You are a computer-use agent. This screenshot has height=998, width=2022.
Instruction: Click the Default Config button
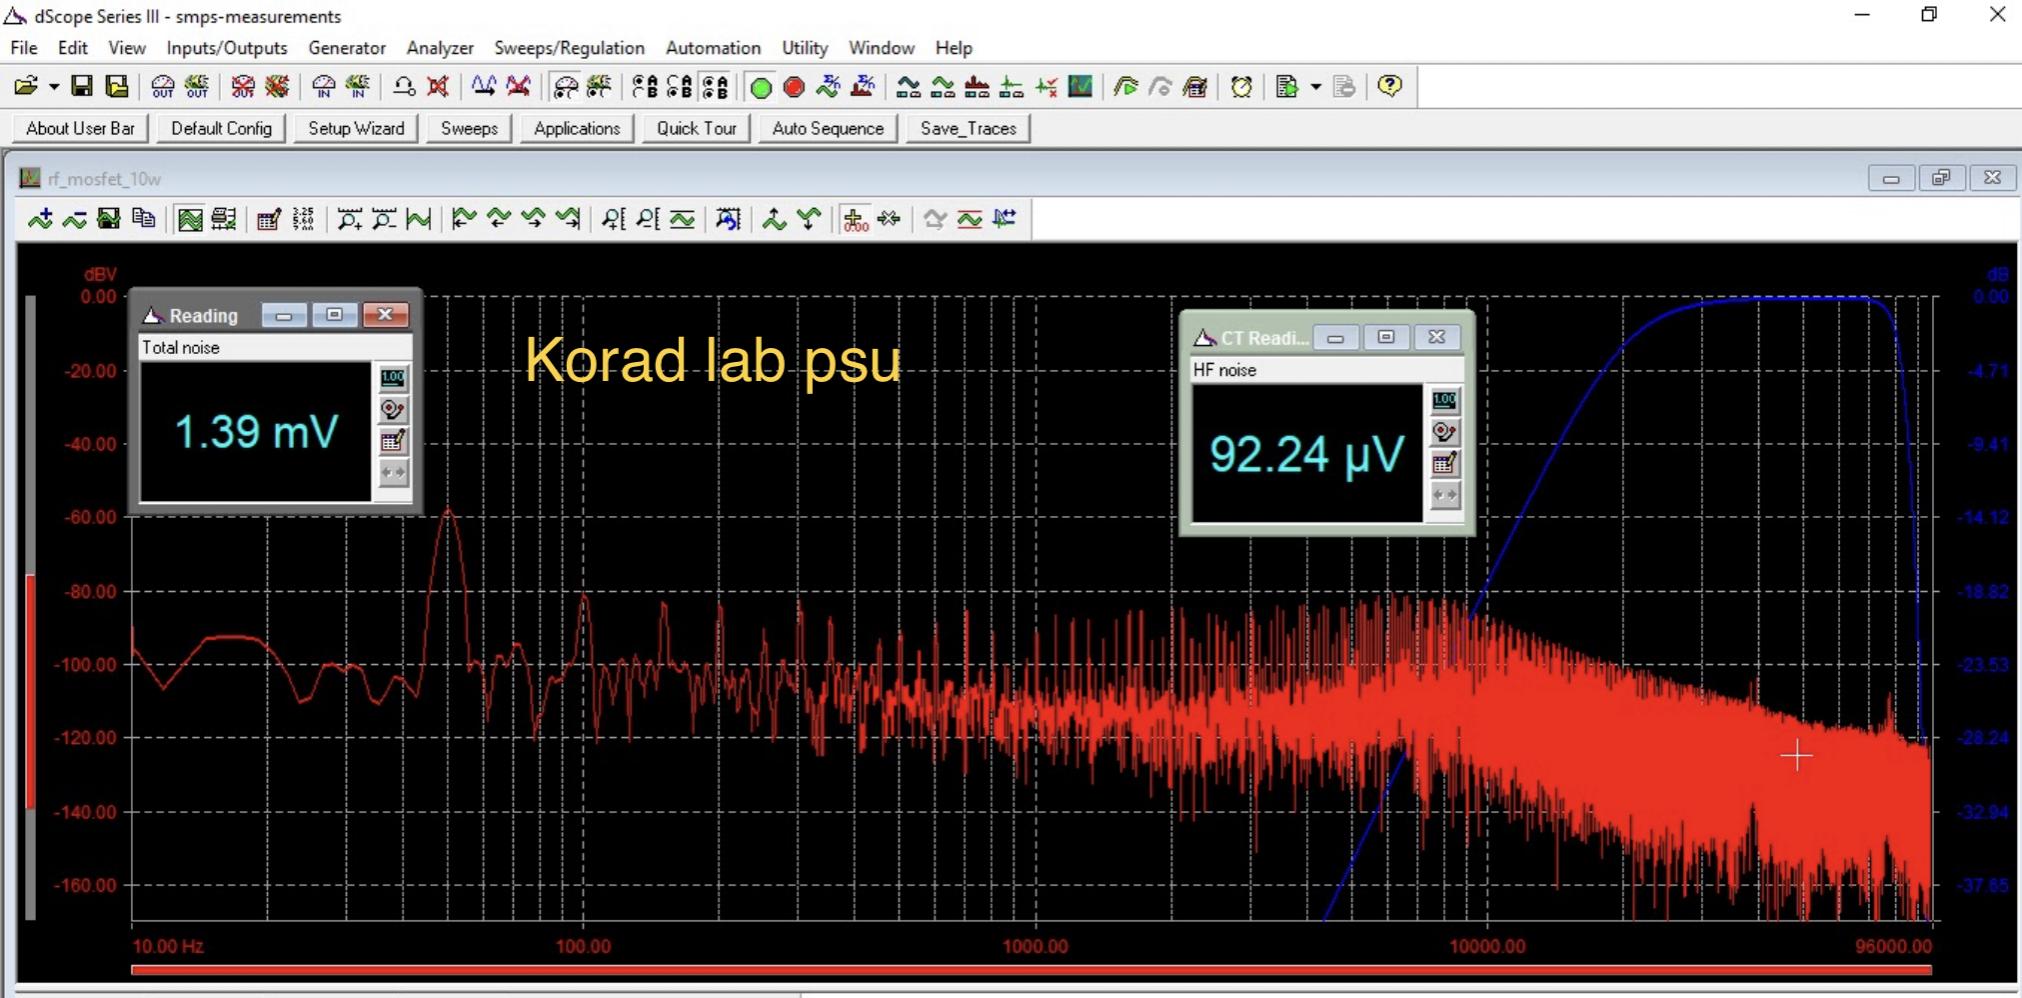[221, 128]
